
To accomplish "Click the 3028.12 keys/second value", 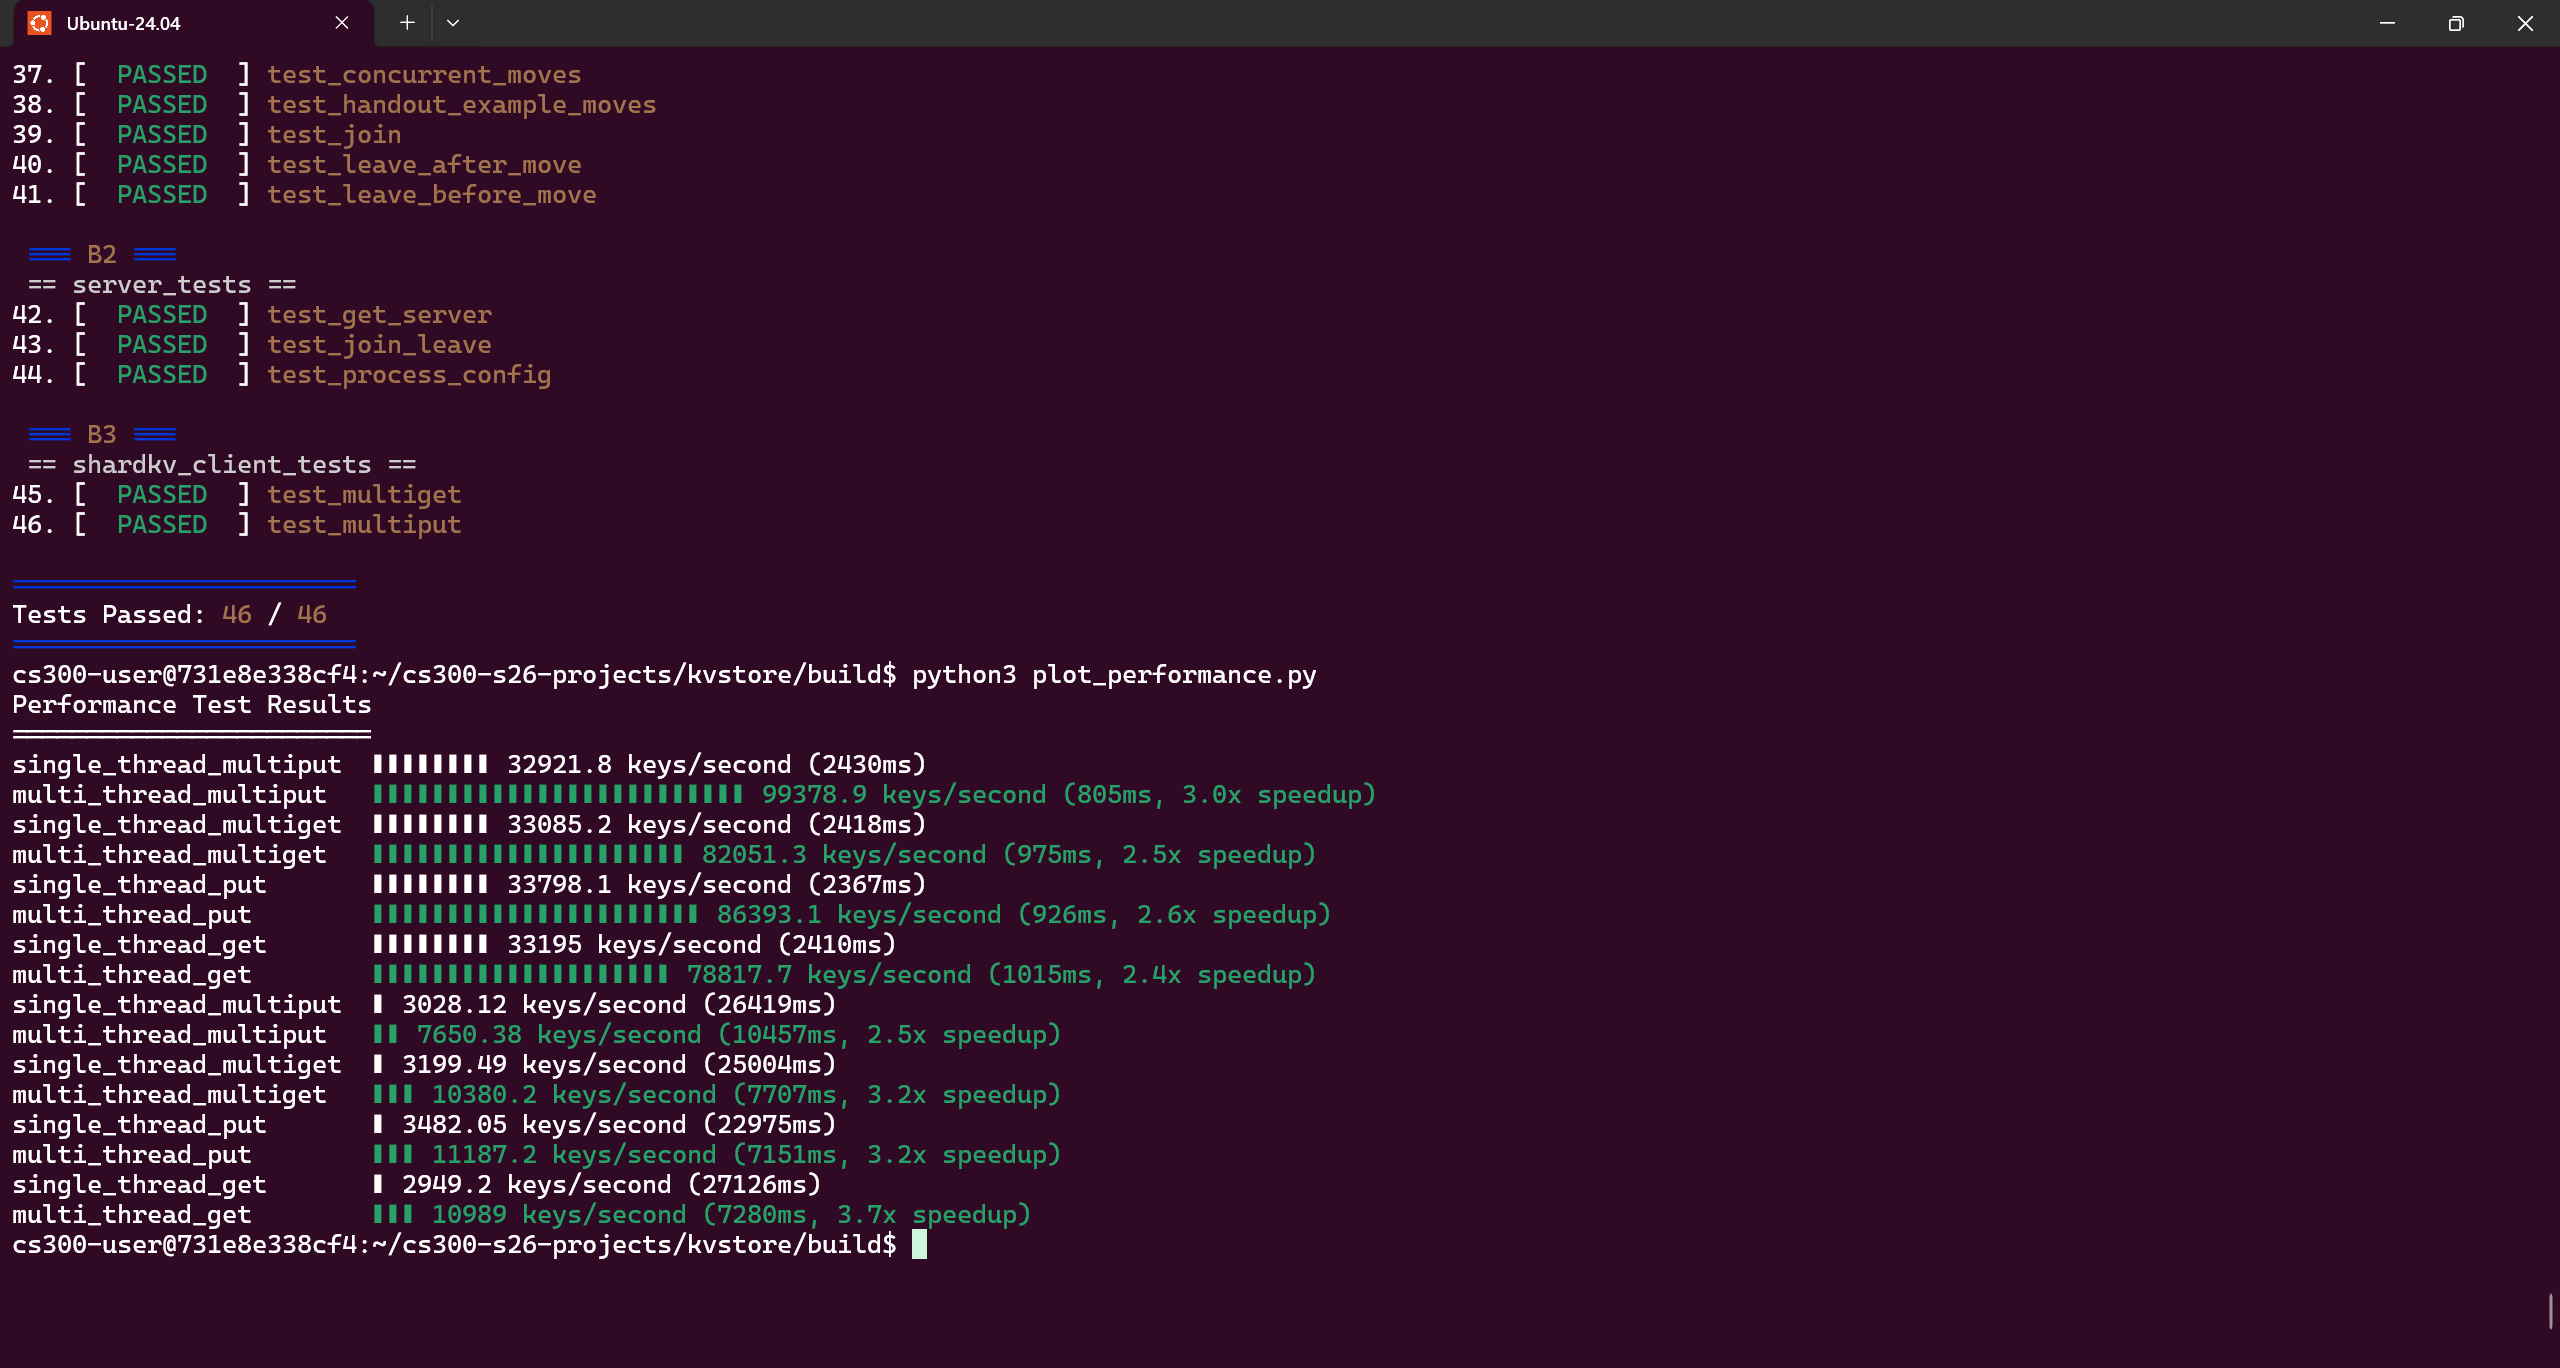I will tap(544, 1005).
